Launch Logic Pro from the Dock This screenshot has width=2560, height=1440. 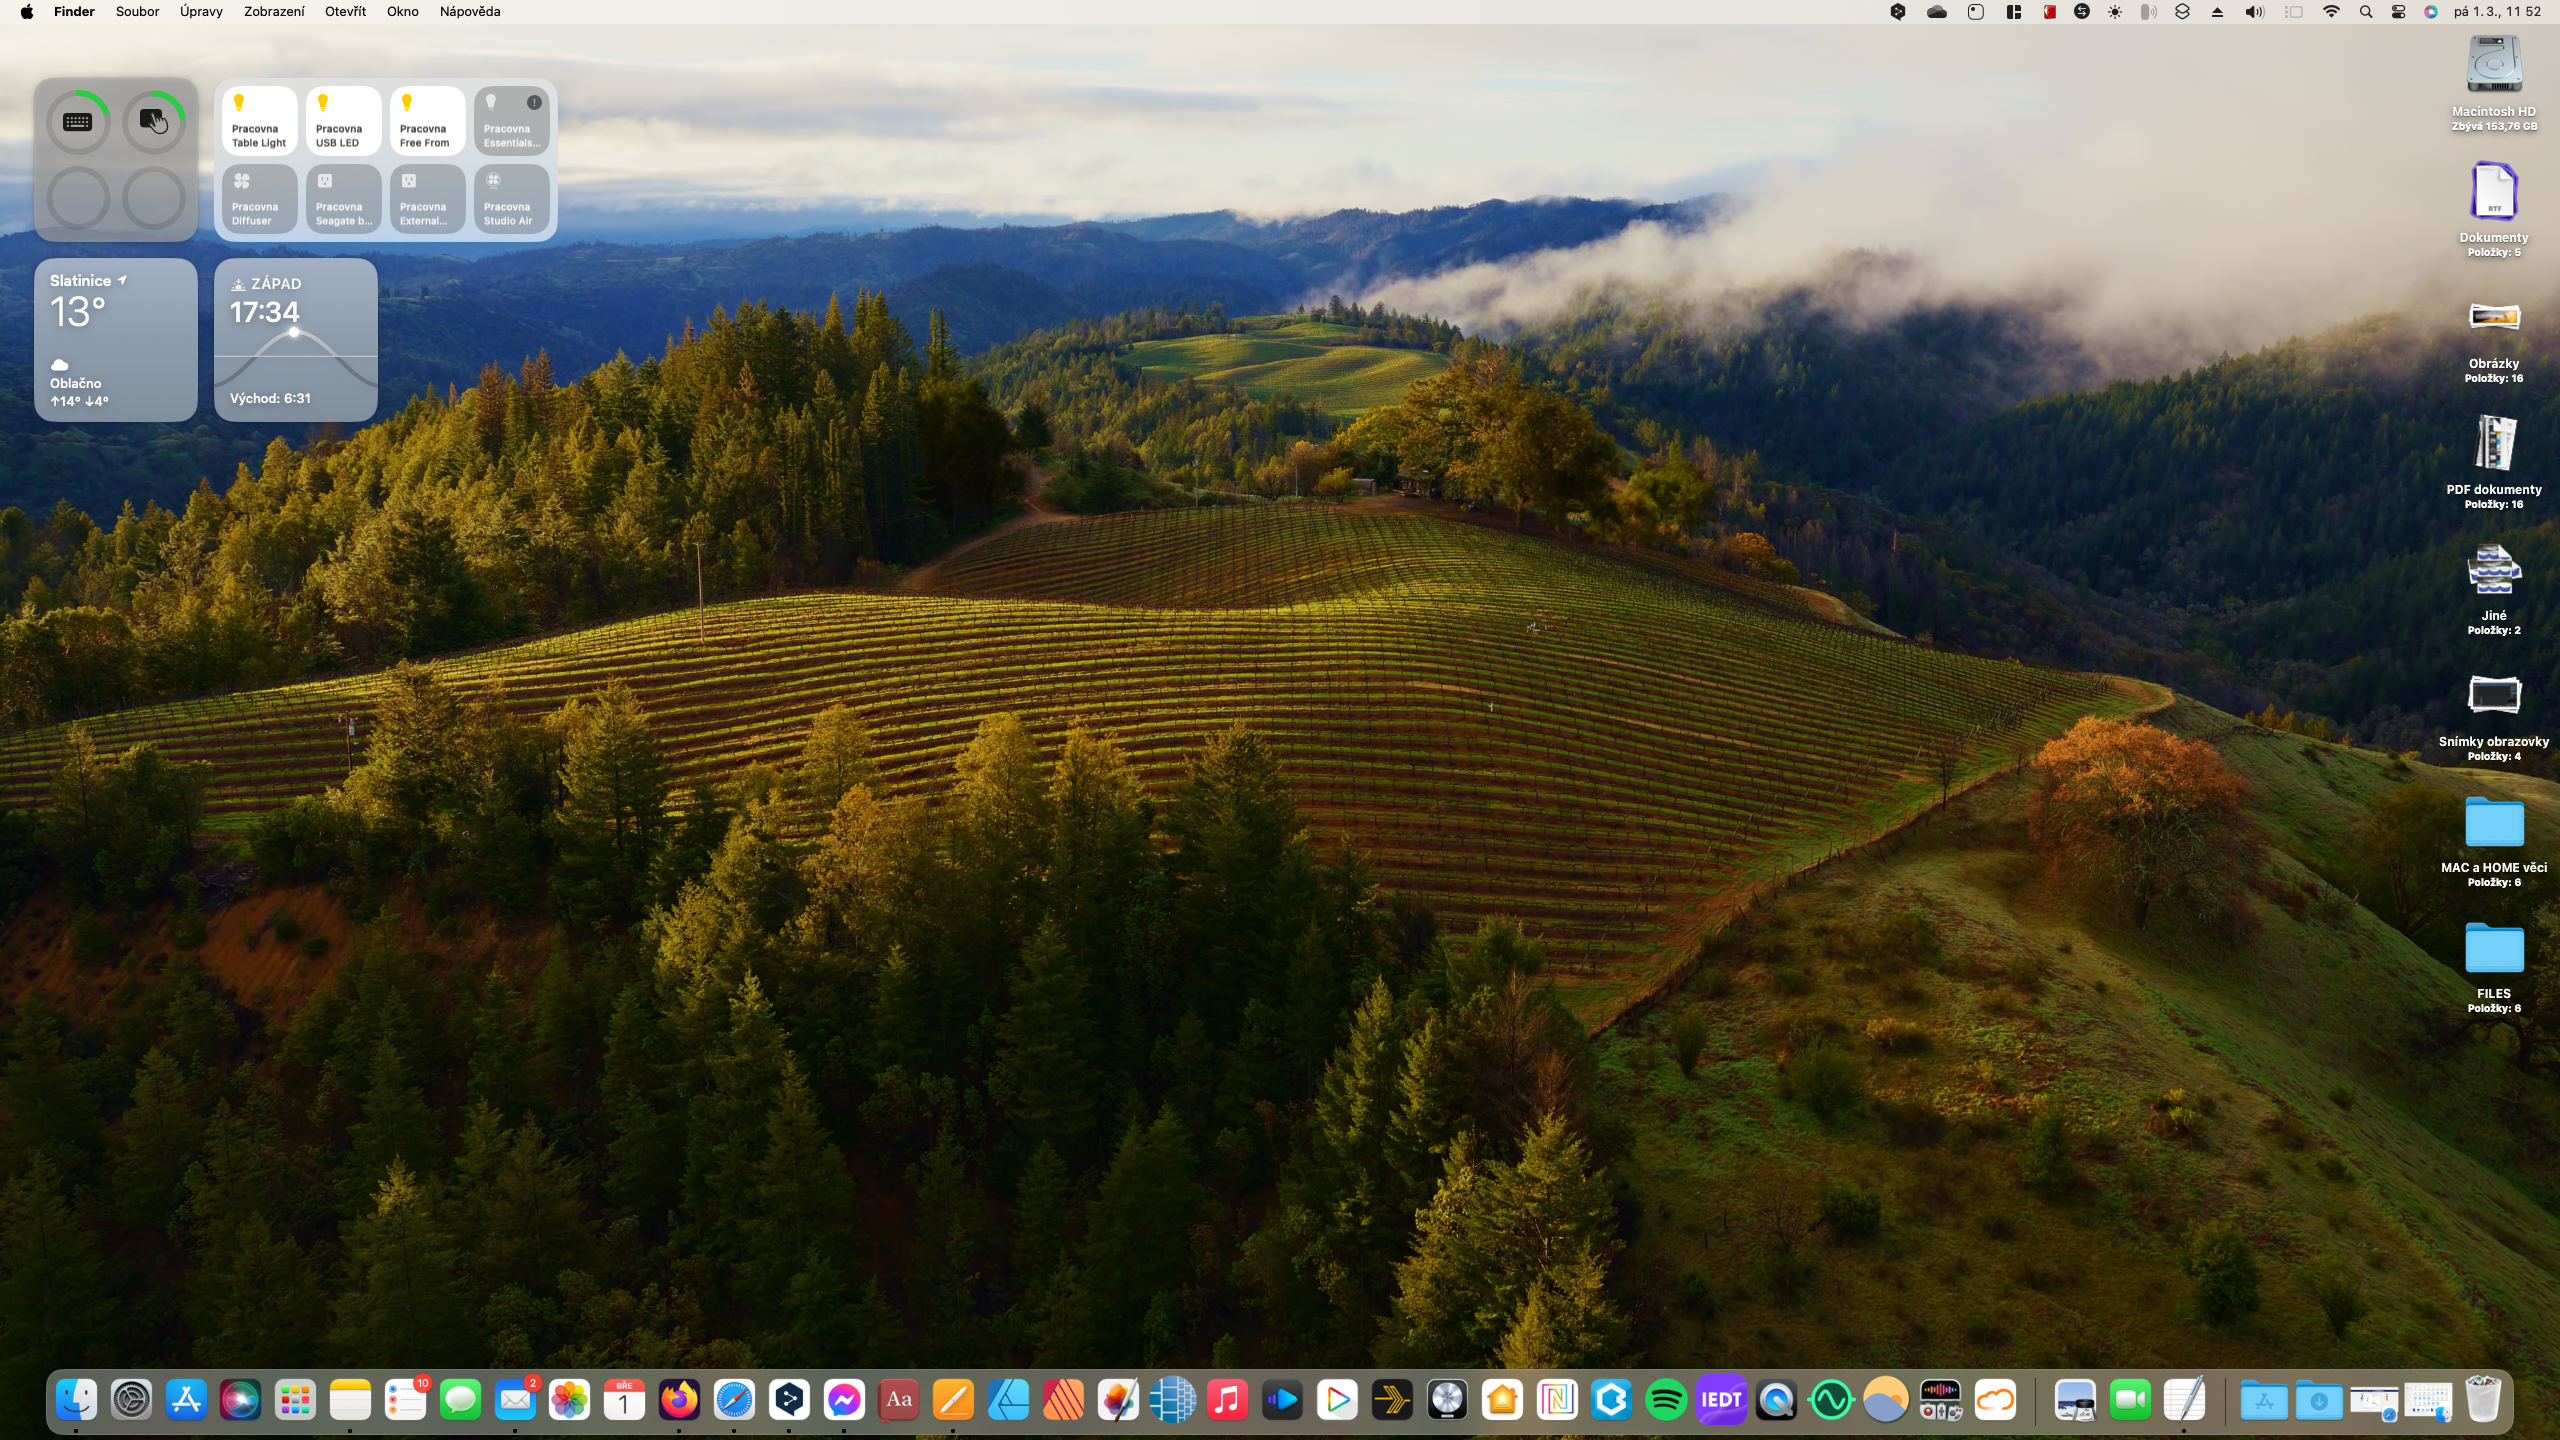coord(1447,1400)
